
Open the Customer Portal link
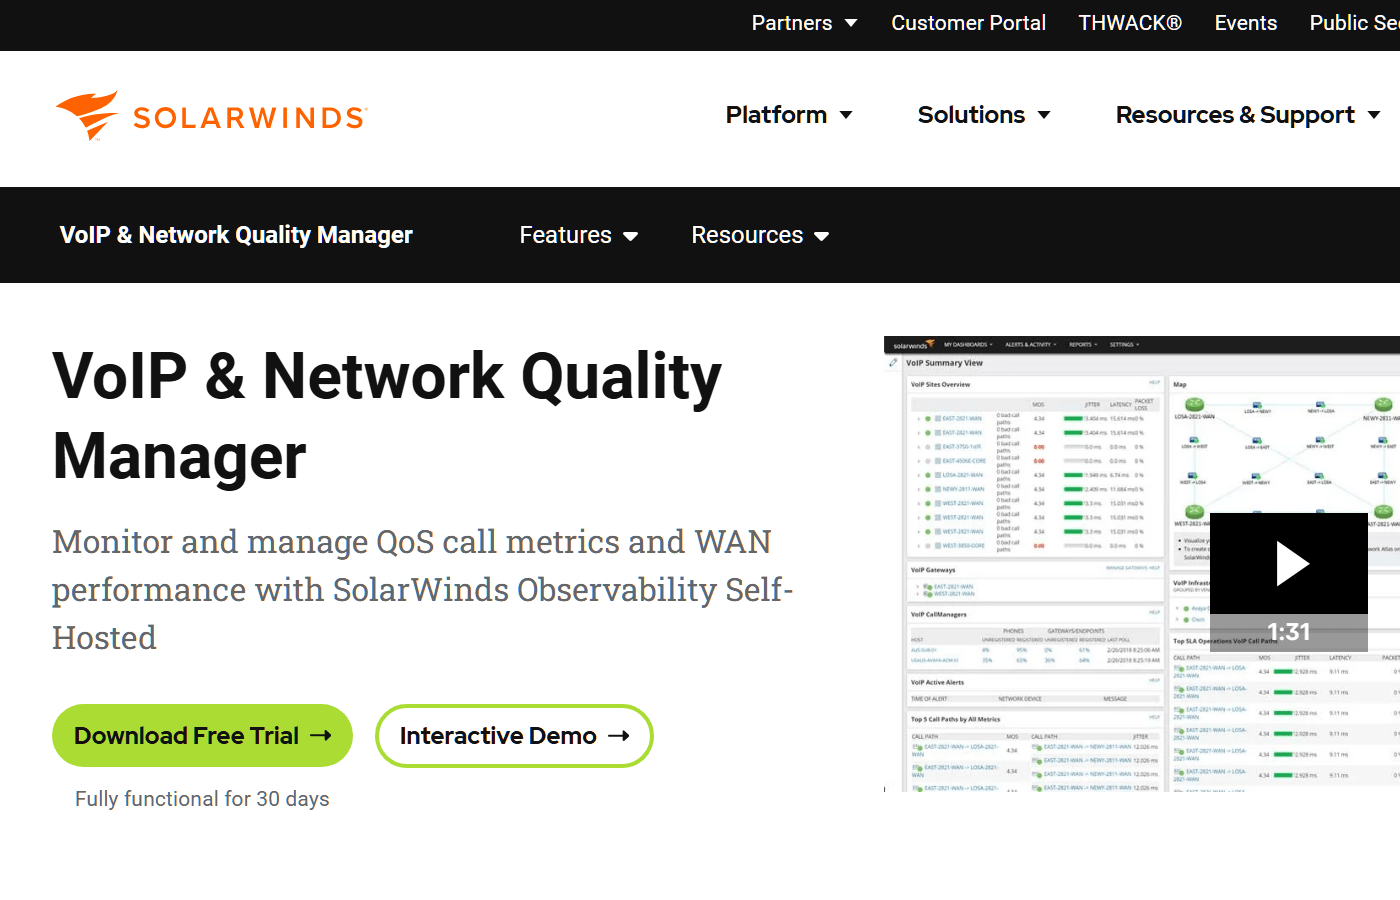[x=968, y=23]
